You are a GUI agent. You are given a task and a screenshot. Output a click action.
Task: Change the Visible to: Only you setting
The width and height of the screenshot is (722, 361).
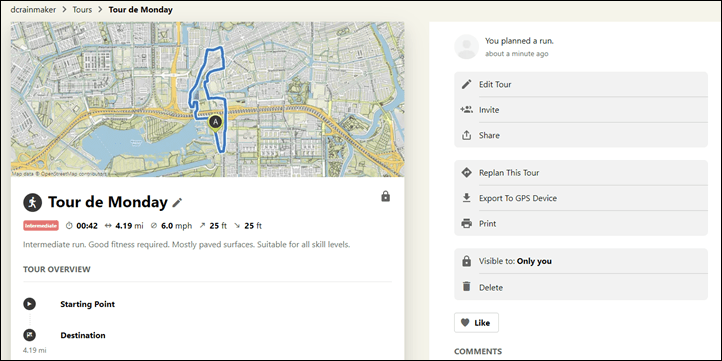(x=581, y=261)
